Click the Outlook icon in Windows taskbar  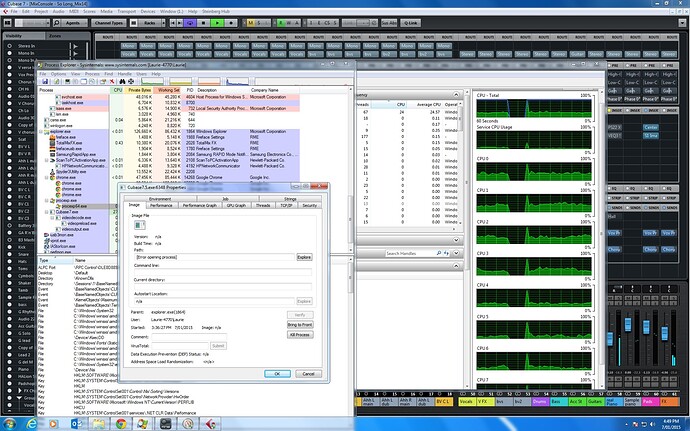pyautogui.click(x=76, y=424)
